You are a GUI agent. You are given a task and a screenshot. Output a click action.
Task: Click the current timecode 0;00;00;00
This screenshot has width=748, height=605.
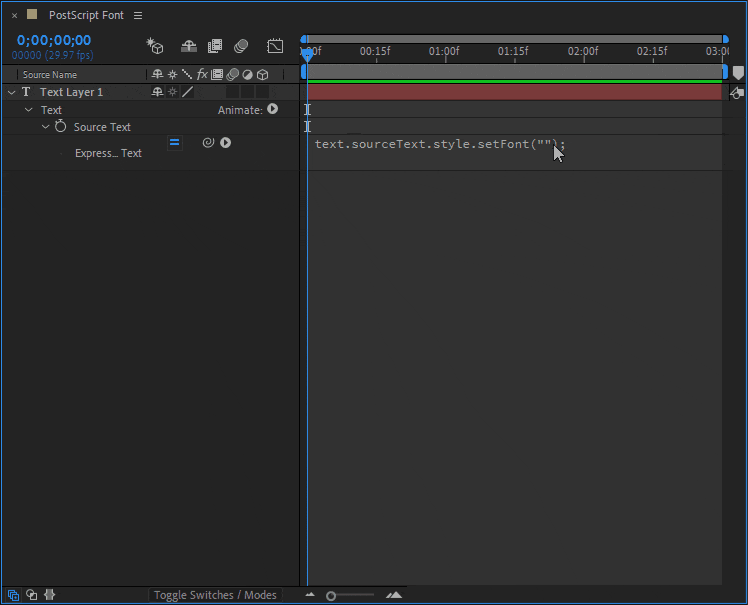(54, 40)
